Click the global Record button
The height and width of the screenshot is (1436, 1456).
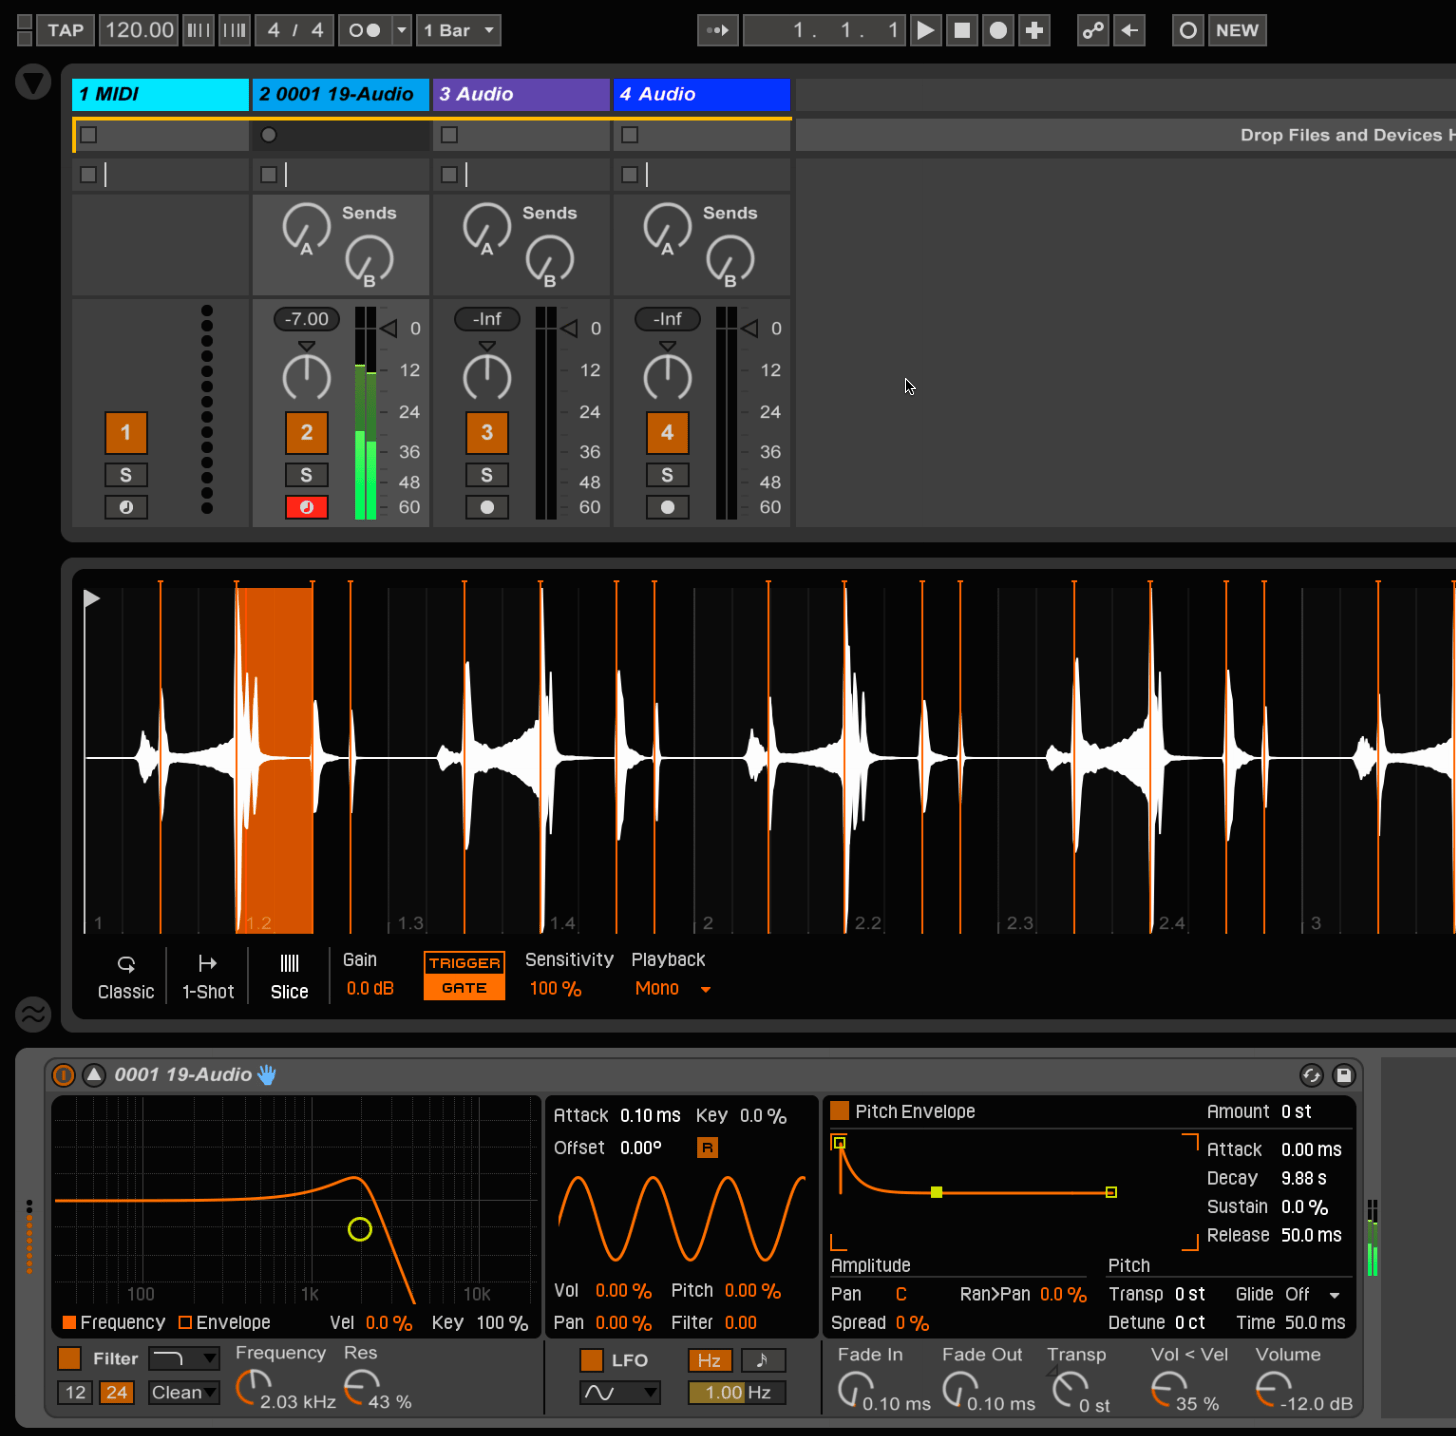point(998,30)
